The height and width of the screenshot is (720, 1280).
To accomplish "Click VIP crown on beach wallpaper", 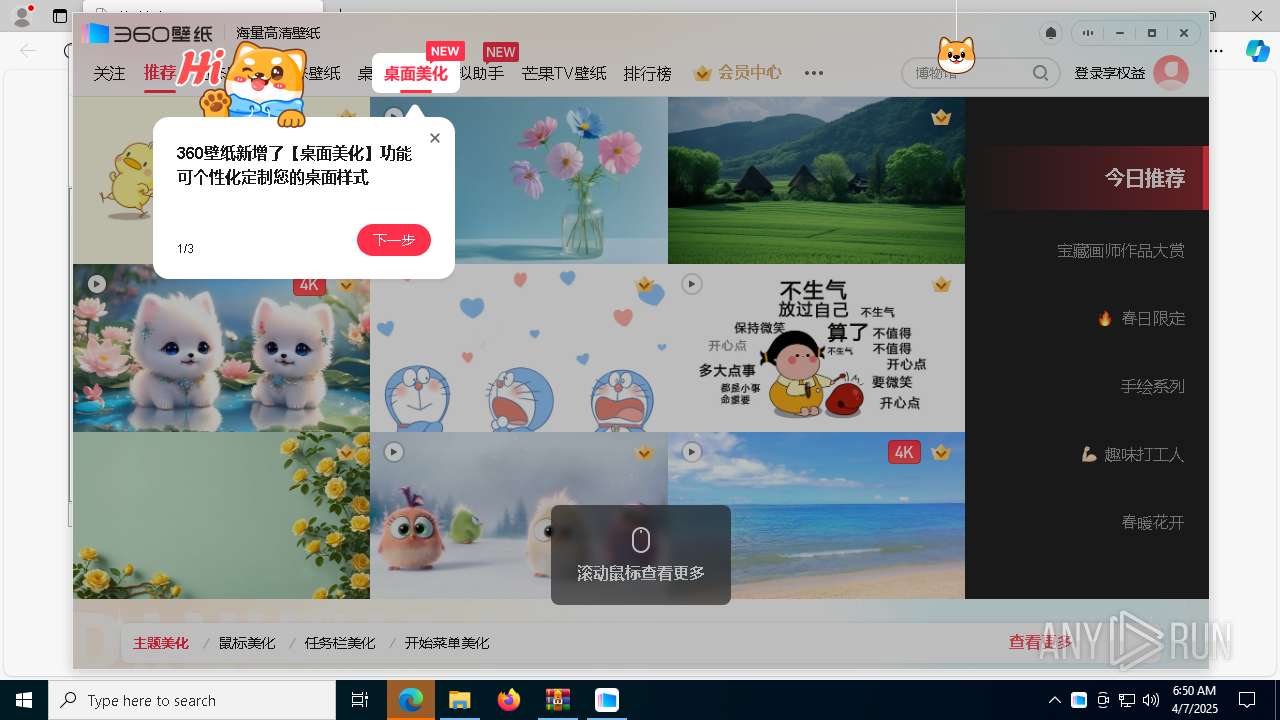I will pyautogui.click(x=941, y=453).
